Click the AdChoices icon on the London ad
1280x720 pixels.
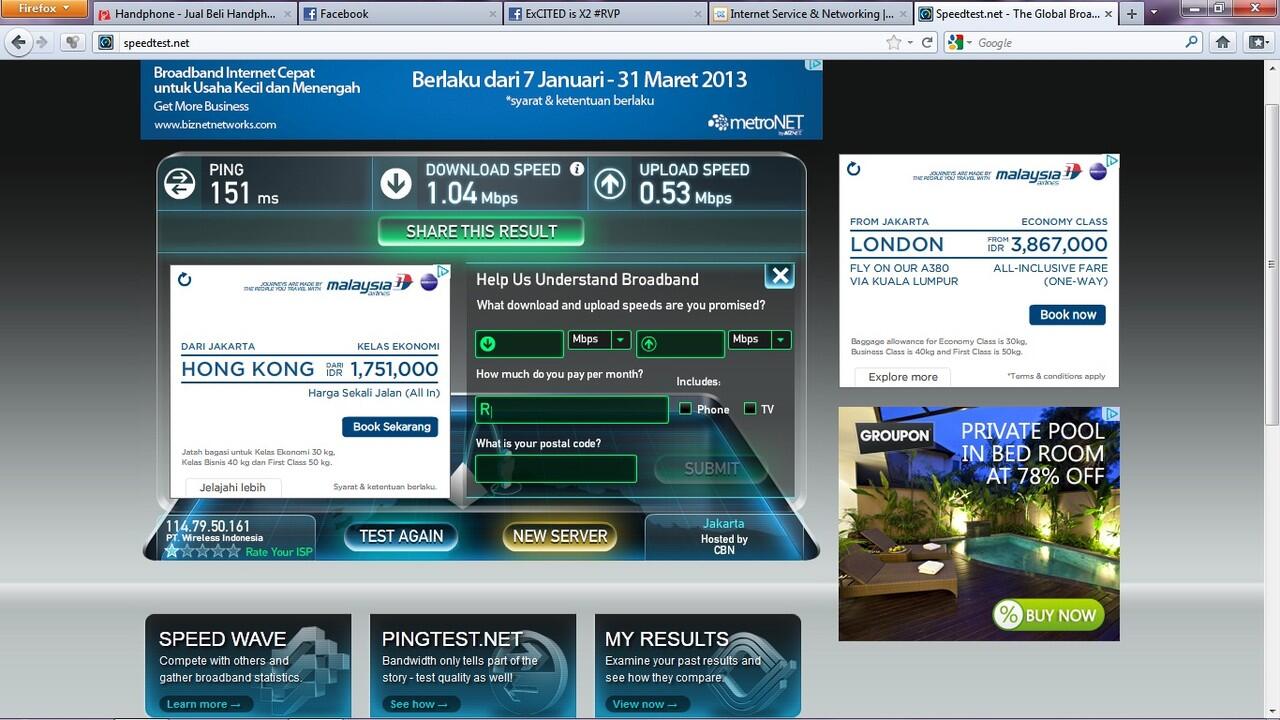point(1111,161)
